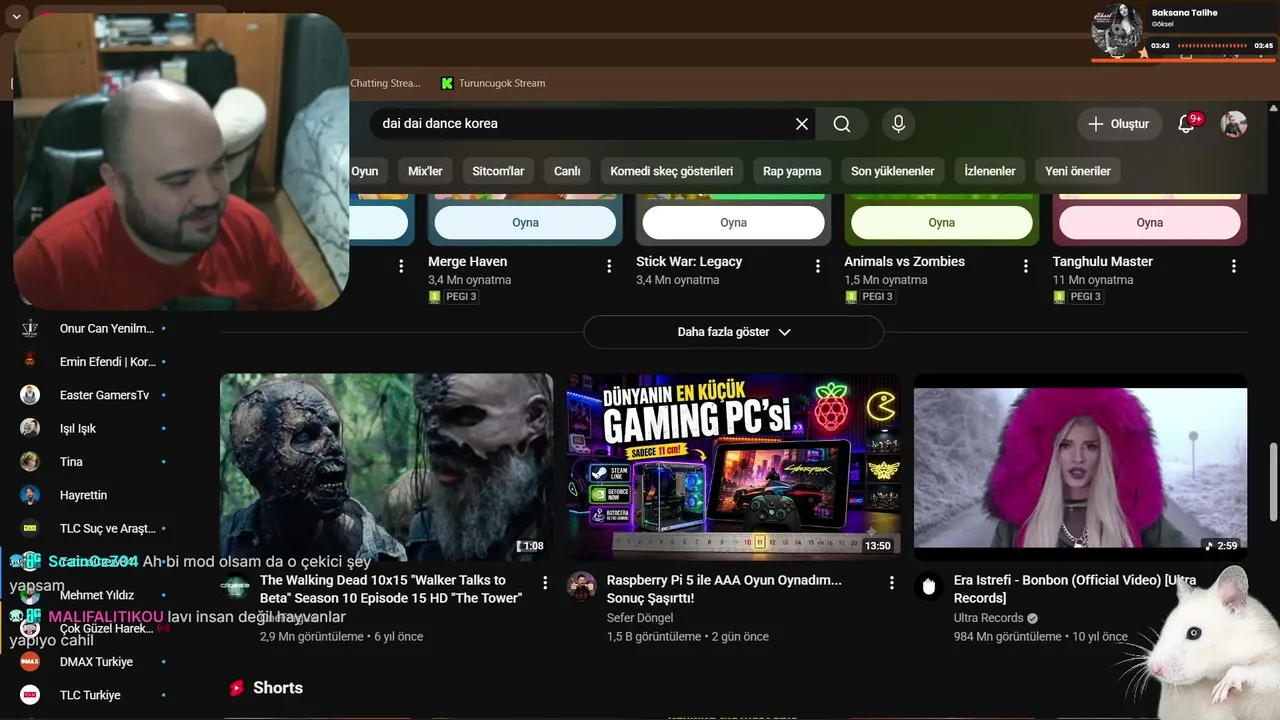Click the Kick icon on Turuncugok Stream tab
This screenshot has height=720, width=1280.
(x=447, y=83)
